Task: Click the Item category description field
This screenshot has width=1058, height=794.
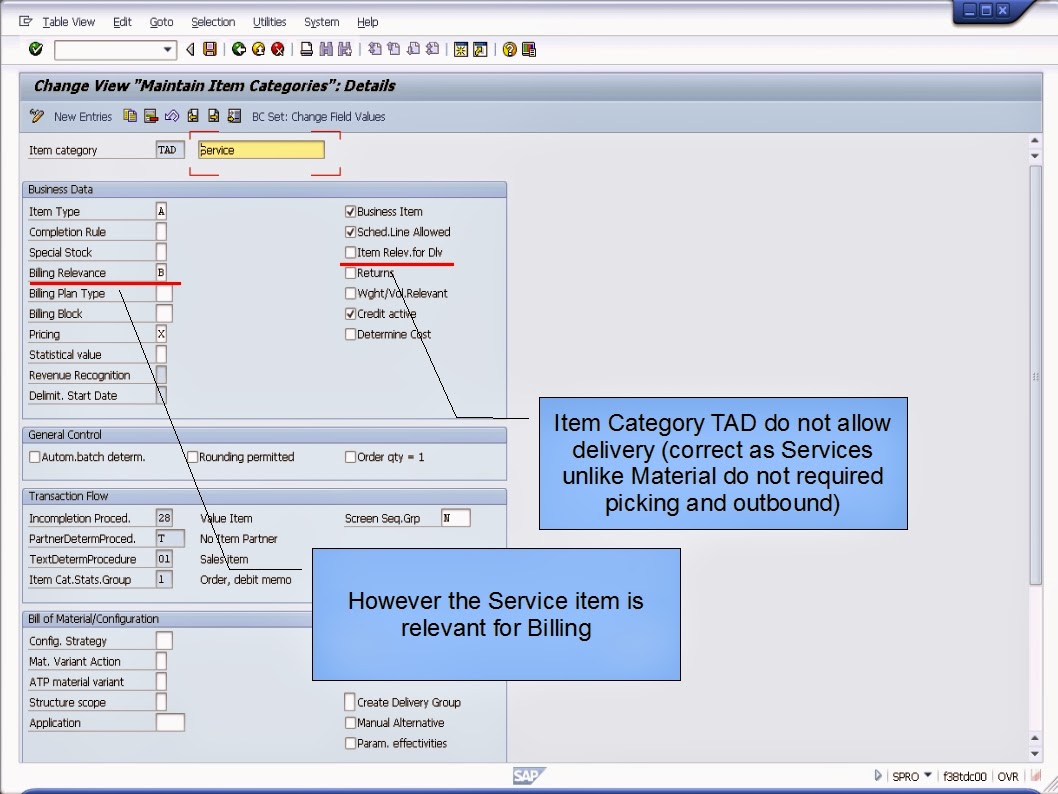Action: point(261,150)
